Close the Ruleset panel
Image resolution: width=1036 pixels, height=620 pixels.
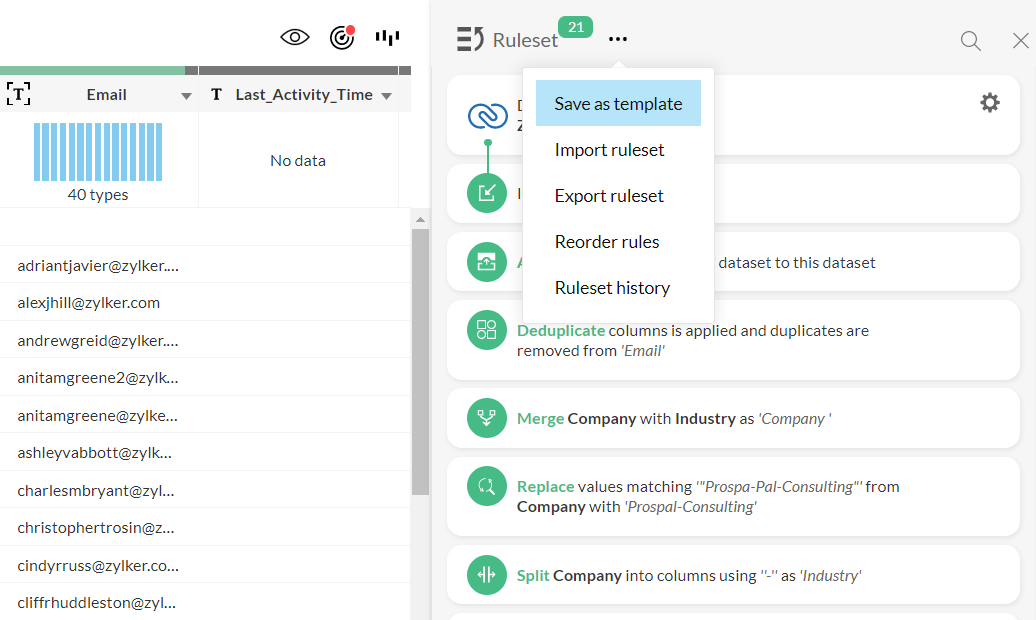coord(1020,41)
